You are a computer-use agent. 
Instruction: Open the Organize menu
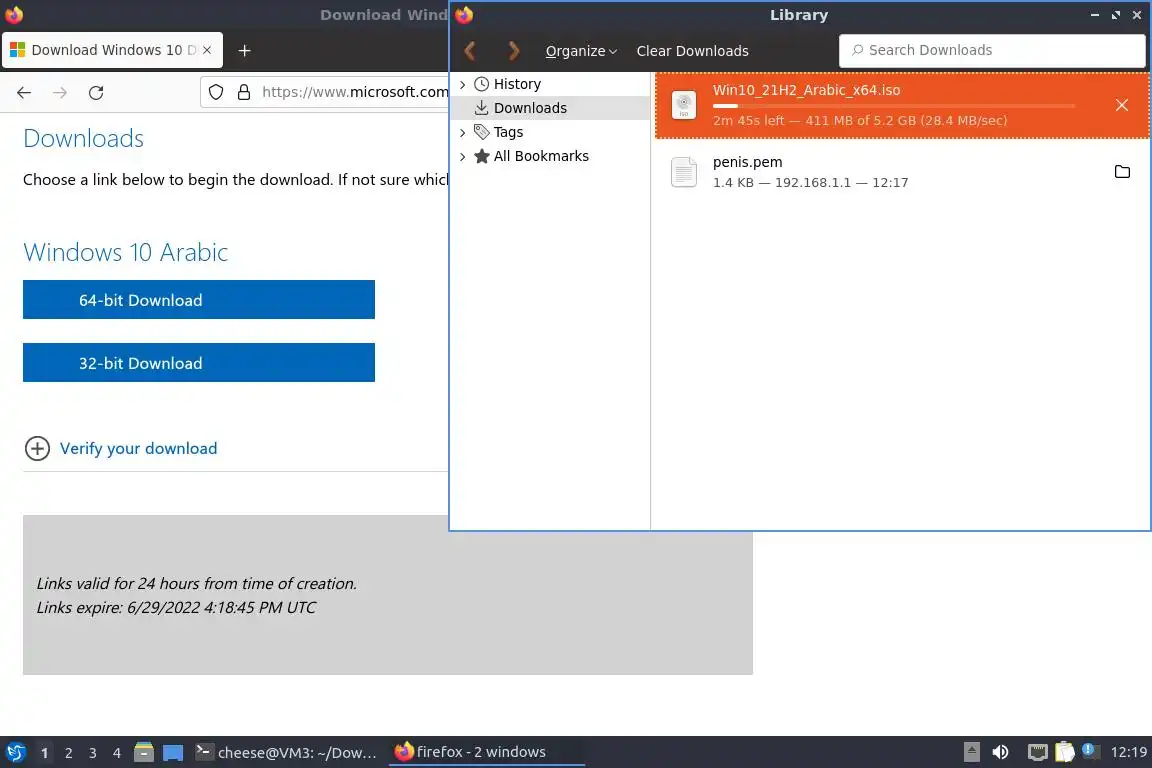click(x=580, y=51)
